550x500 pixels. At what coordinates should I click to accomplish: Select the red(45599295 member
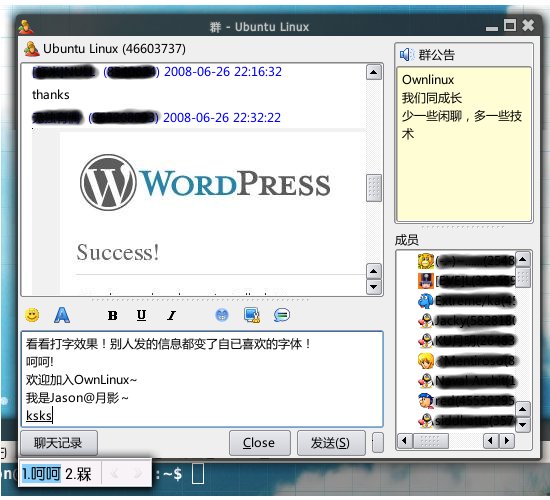point(466,400)
